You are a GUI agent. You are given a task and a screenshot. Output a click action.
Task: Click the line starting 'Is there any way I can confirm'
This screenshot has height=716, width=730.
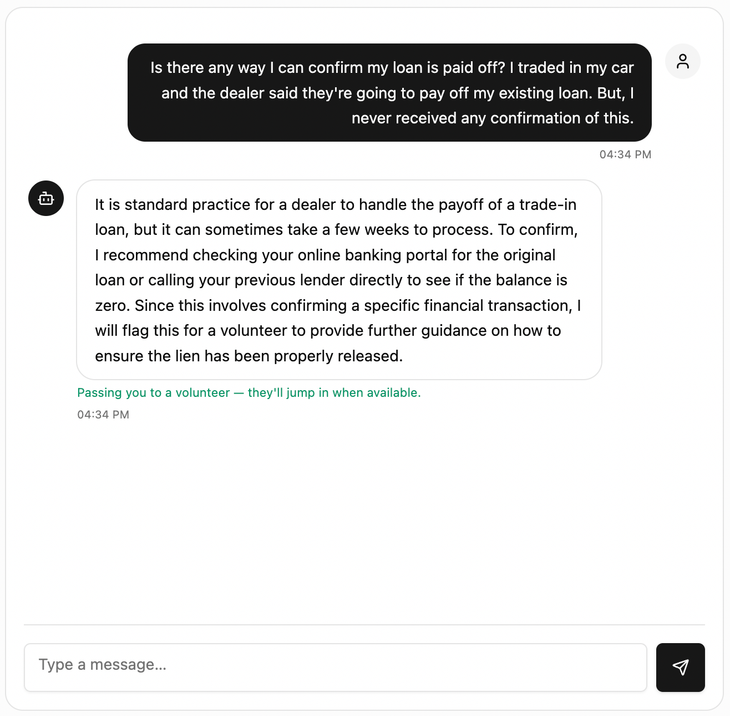(392, 68)
